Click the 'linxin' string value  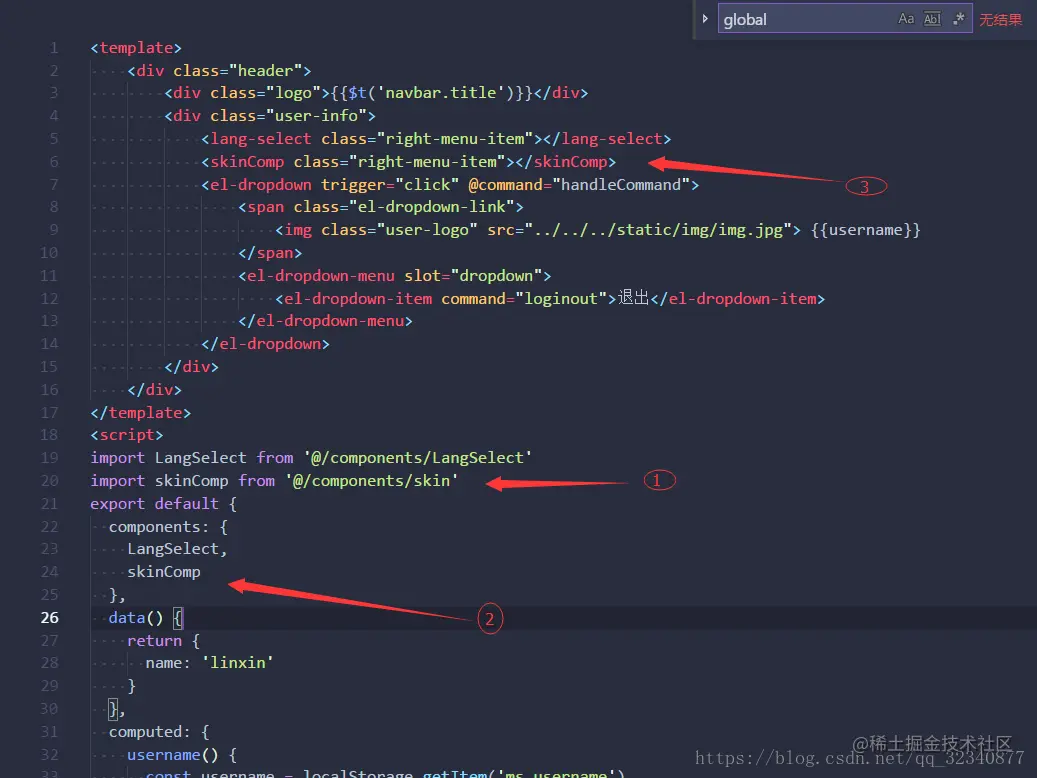[238, 663]
